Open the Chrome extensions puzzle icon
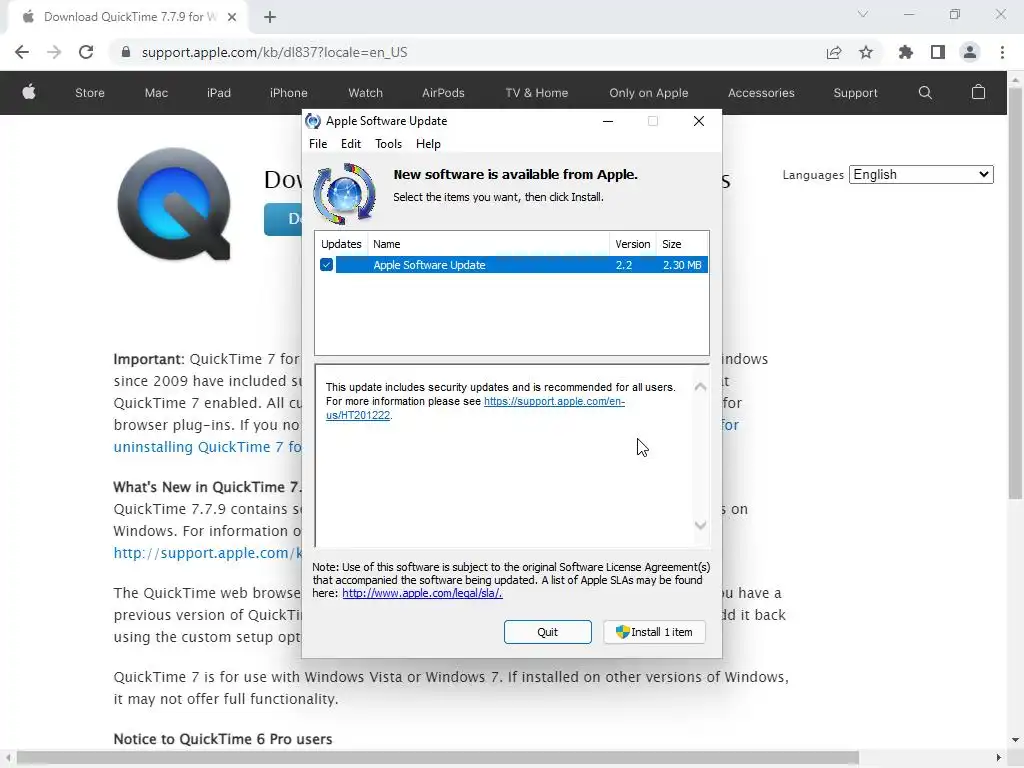Viewport: 1024px width, 768px height. coord(905,52)
